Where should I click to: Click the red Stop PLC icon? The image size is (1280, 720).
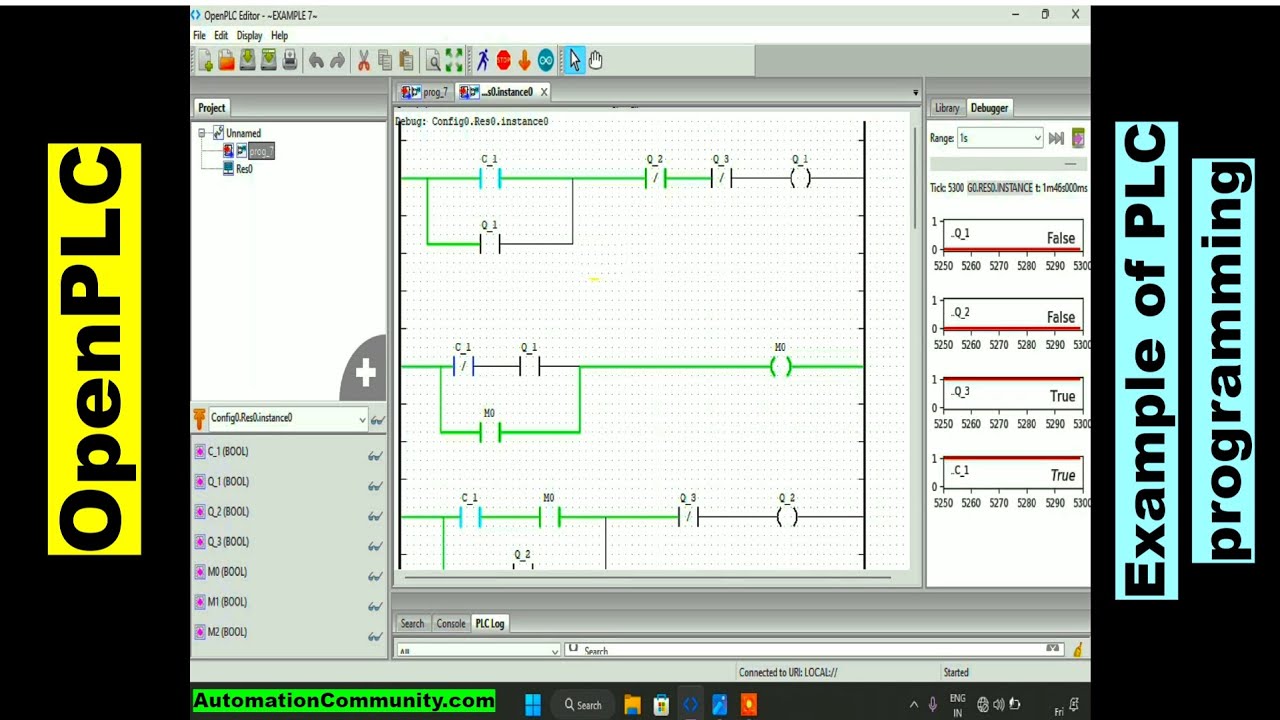point(503,61)
